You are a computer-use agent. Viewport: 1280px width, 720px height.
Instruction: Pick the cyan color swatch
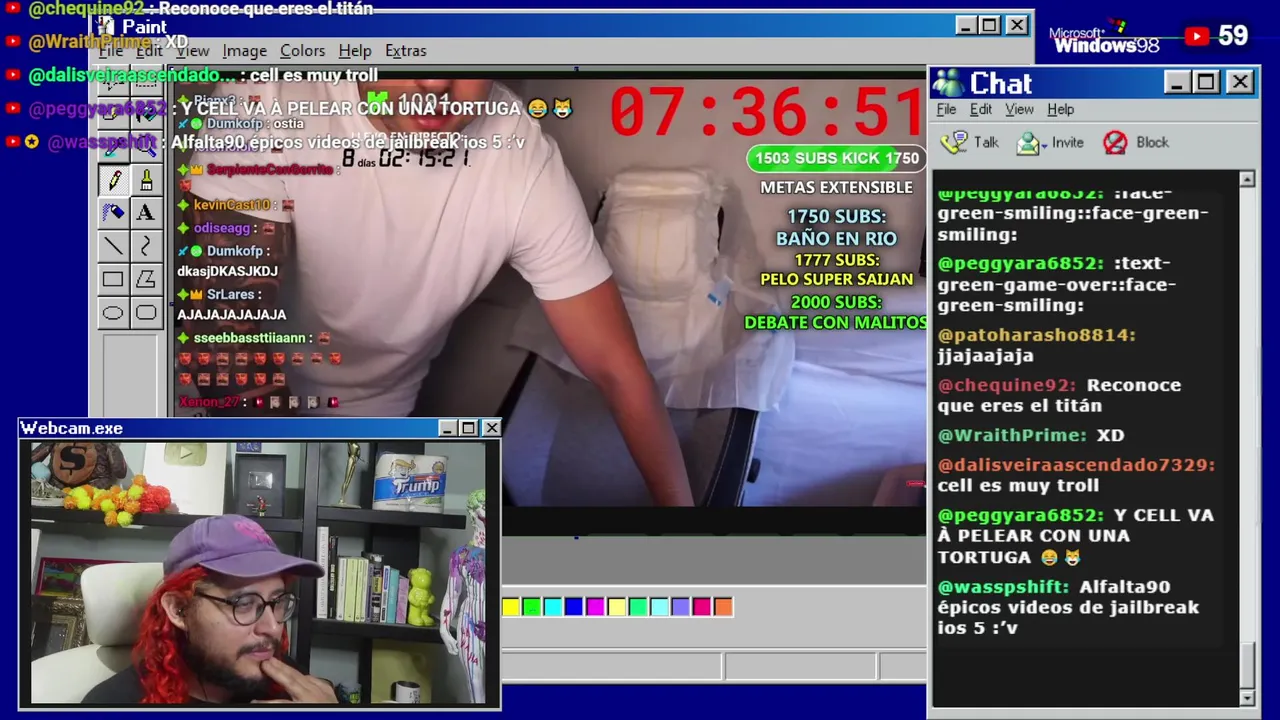click(x=553, y=607)
